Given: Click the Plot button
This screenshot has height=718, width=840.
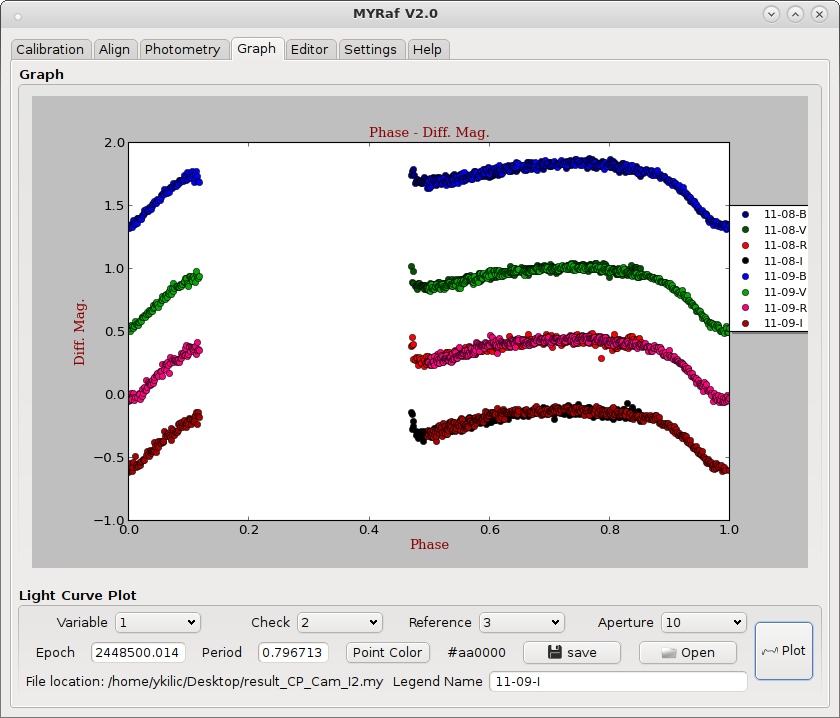Looking at the screenshot, I should coord(784,651).
